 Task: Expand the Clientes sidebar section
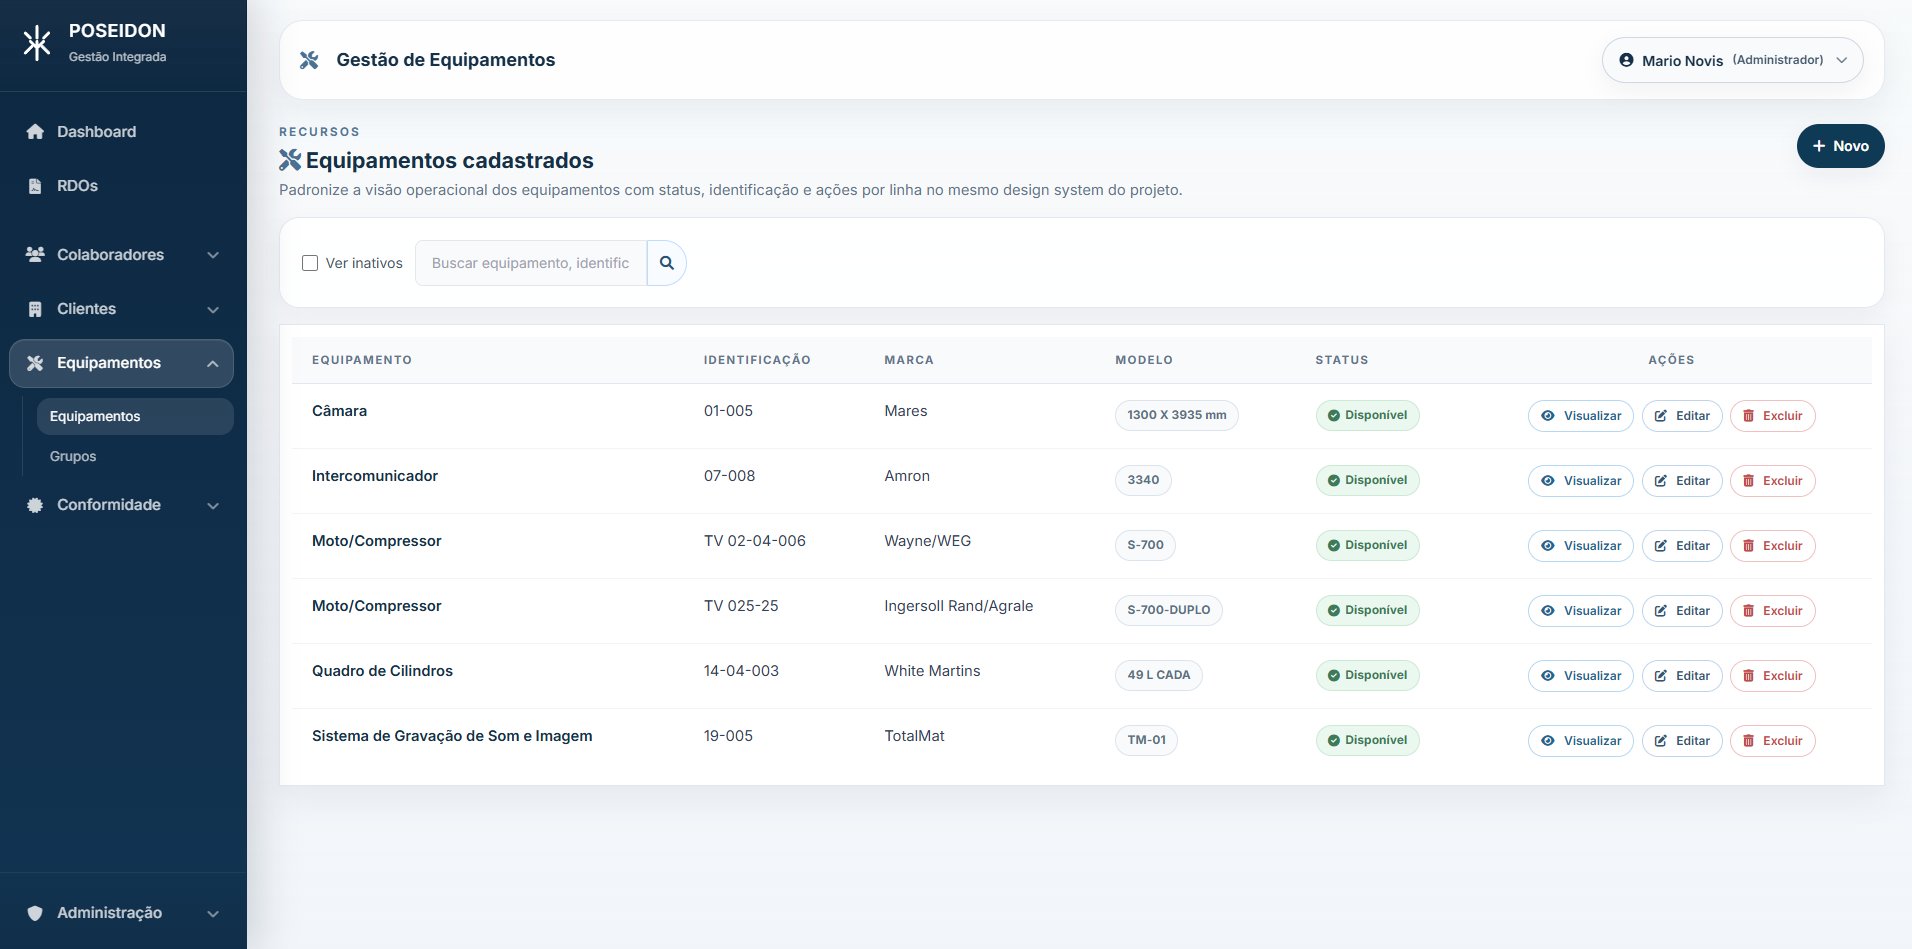(x=213, y=309)
